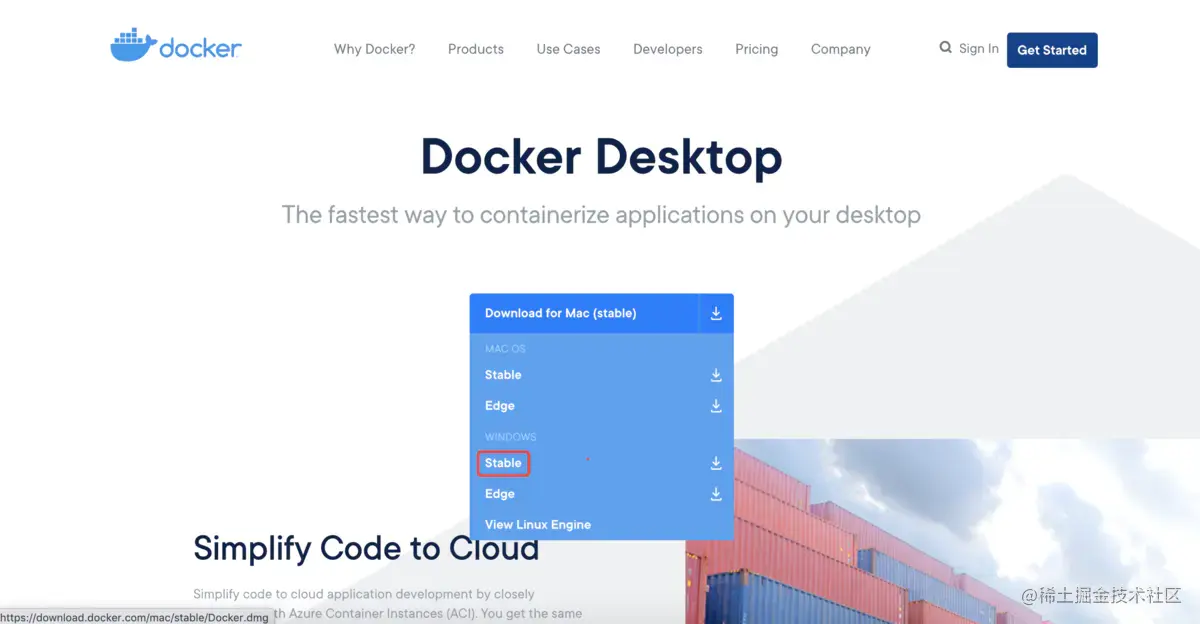Viewport: 1200px width, 624px height.
Task: Click download arrow beside Download for Mac
Action: (716, 313)
